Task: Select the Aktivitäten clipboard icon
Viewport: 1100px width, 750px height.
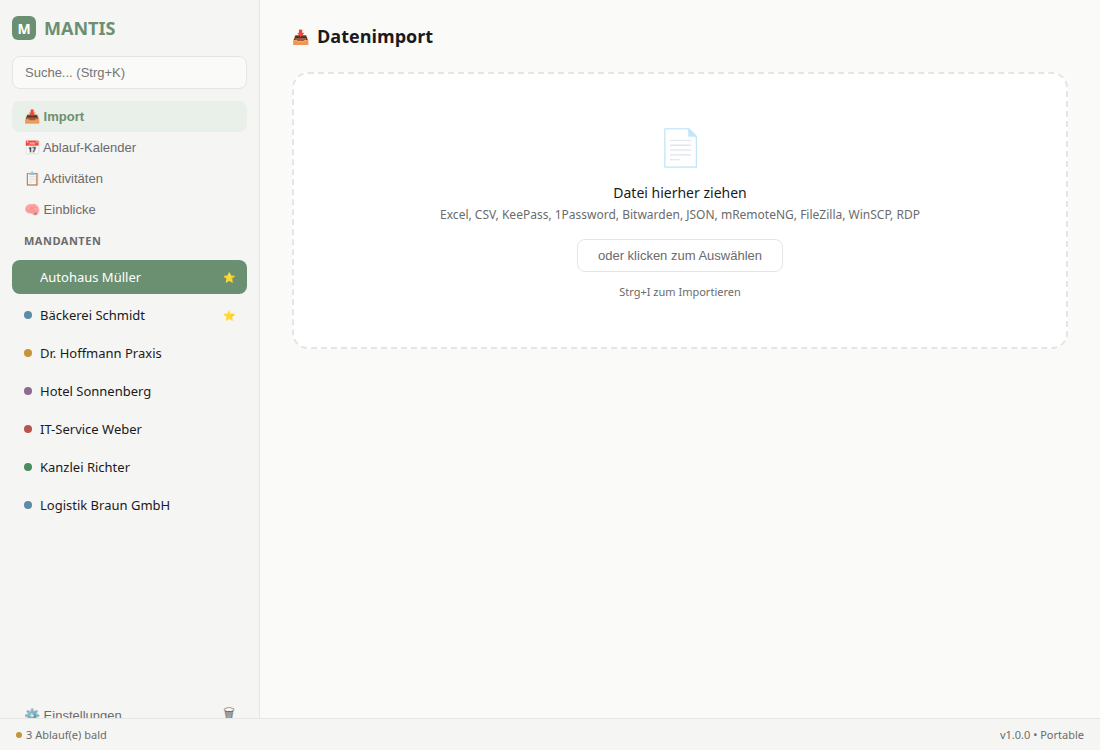Action: (x=30, y=178)
